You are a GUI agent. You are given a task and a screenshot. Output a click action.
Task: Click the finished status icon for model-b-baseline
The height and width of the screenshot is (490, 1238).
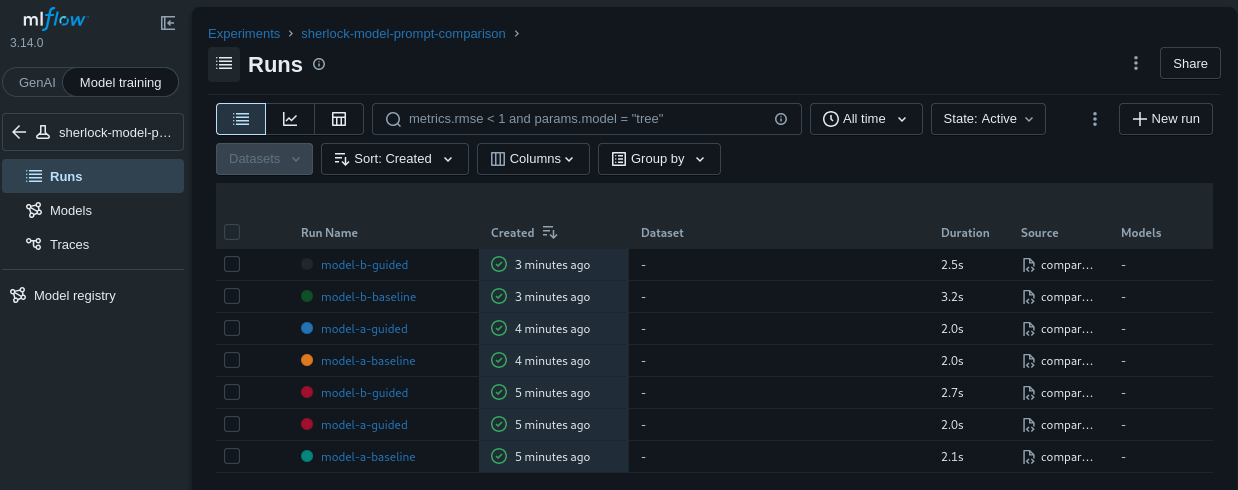coord(499,297)
